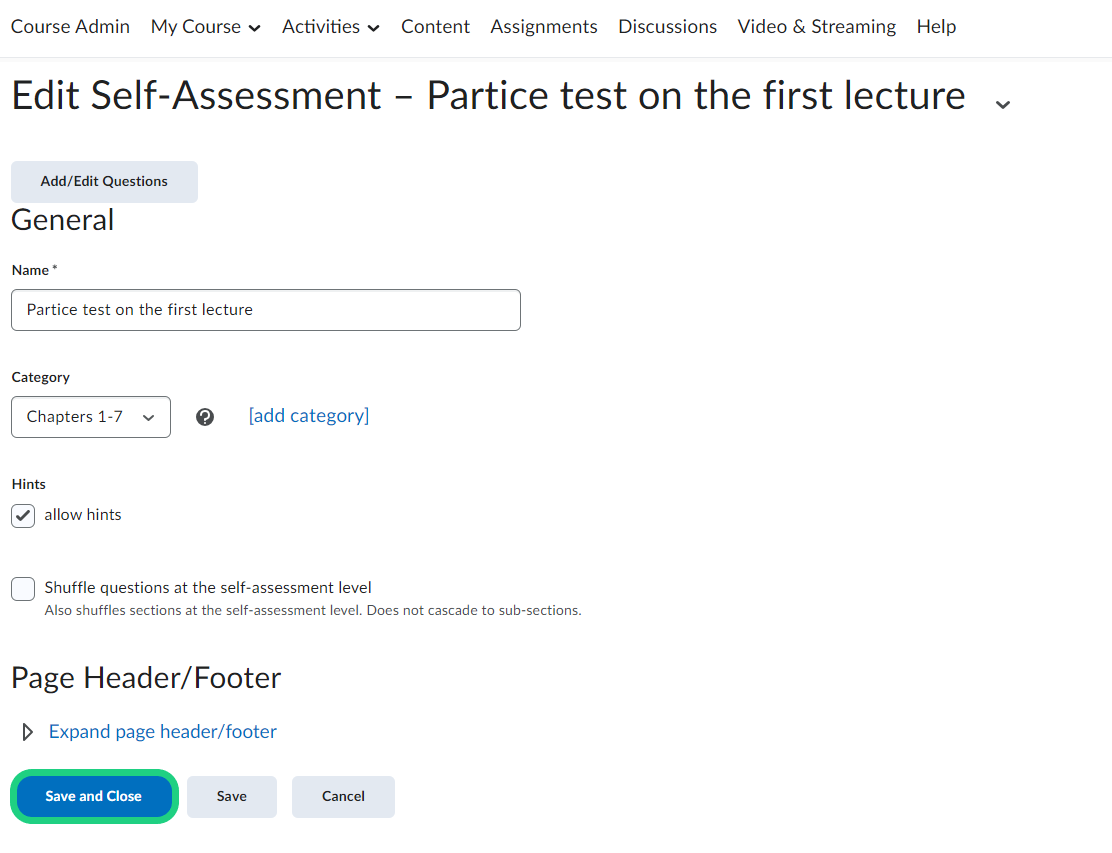Click the add category link
1112x853 pixels.
pyautogui.click(x=309, y=416)
